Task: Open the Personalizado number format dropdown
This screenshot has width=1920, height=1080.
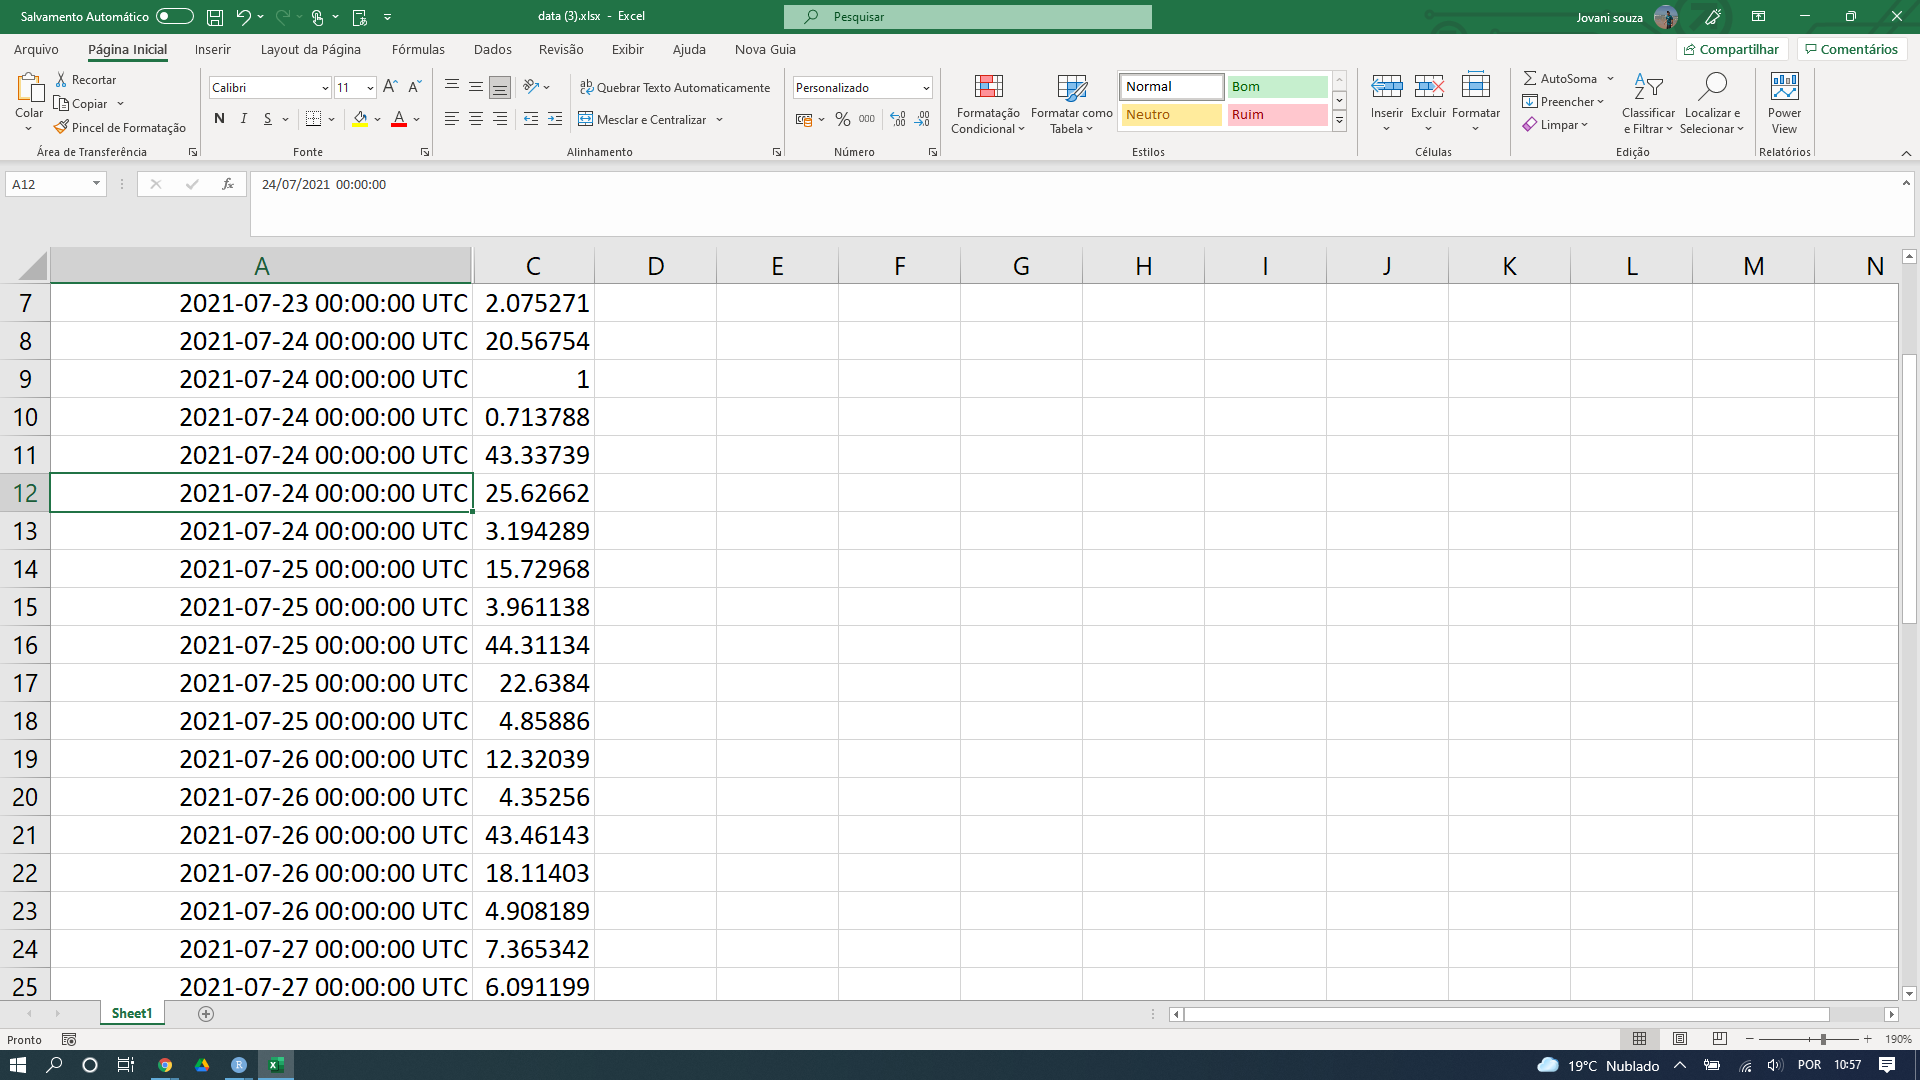Action: pos(926,88)
